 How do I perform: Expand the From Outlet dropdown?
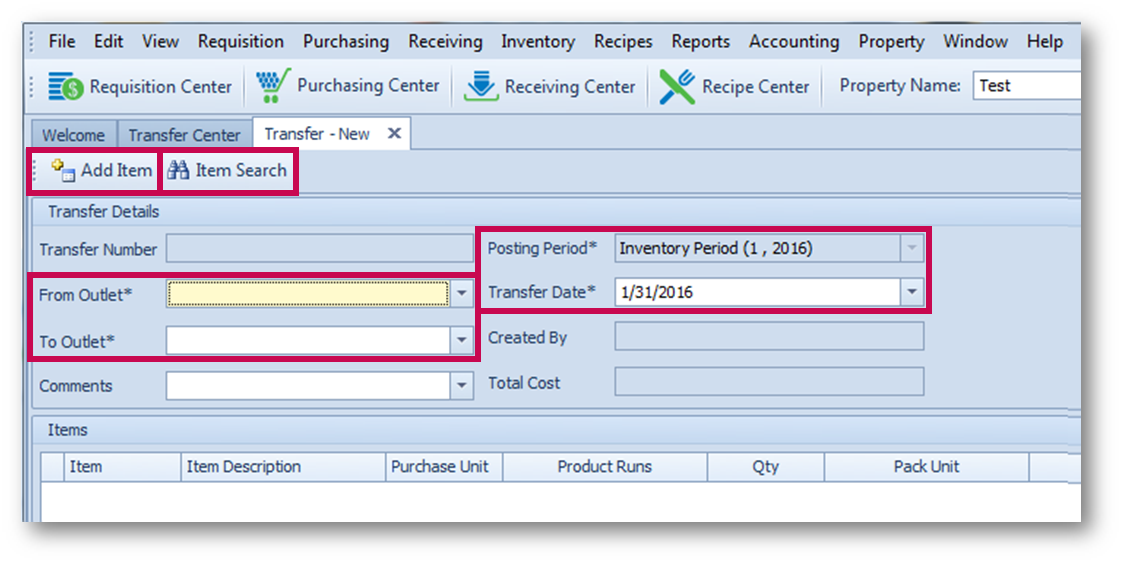[461, 294]
